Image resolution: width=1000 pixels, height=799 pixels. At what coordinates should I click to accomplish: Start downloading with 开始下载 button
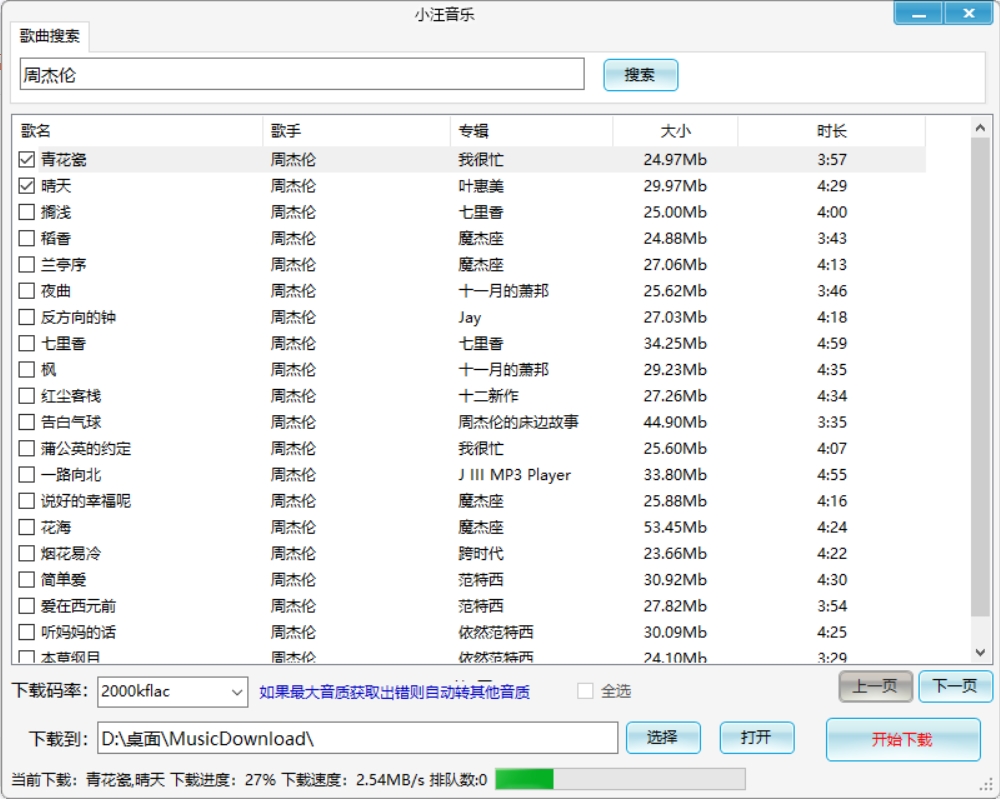(x=902, y=738)
